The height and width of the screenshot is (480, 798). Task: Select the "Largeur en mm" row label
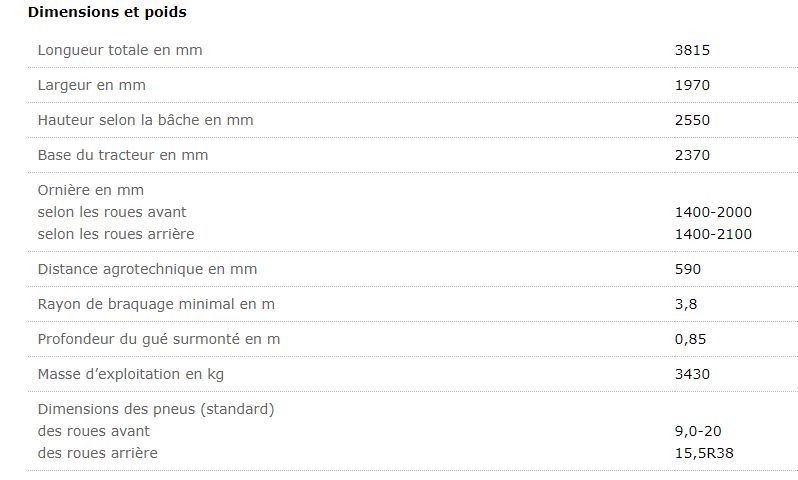pyautogui.click(x=91, y=85)
